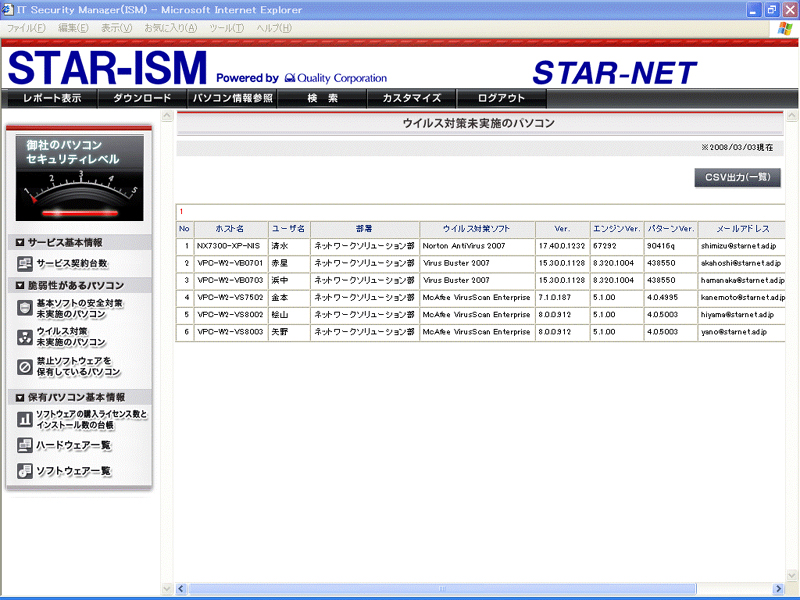Open the カスタマイズ tab
Screen dimensions: 800x600
[412, 98]
